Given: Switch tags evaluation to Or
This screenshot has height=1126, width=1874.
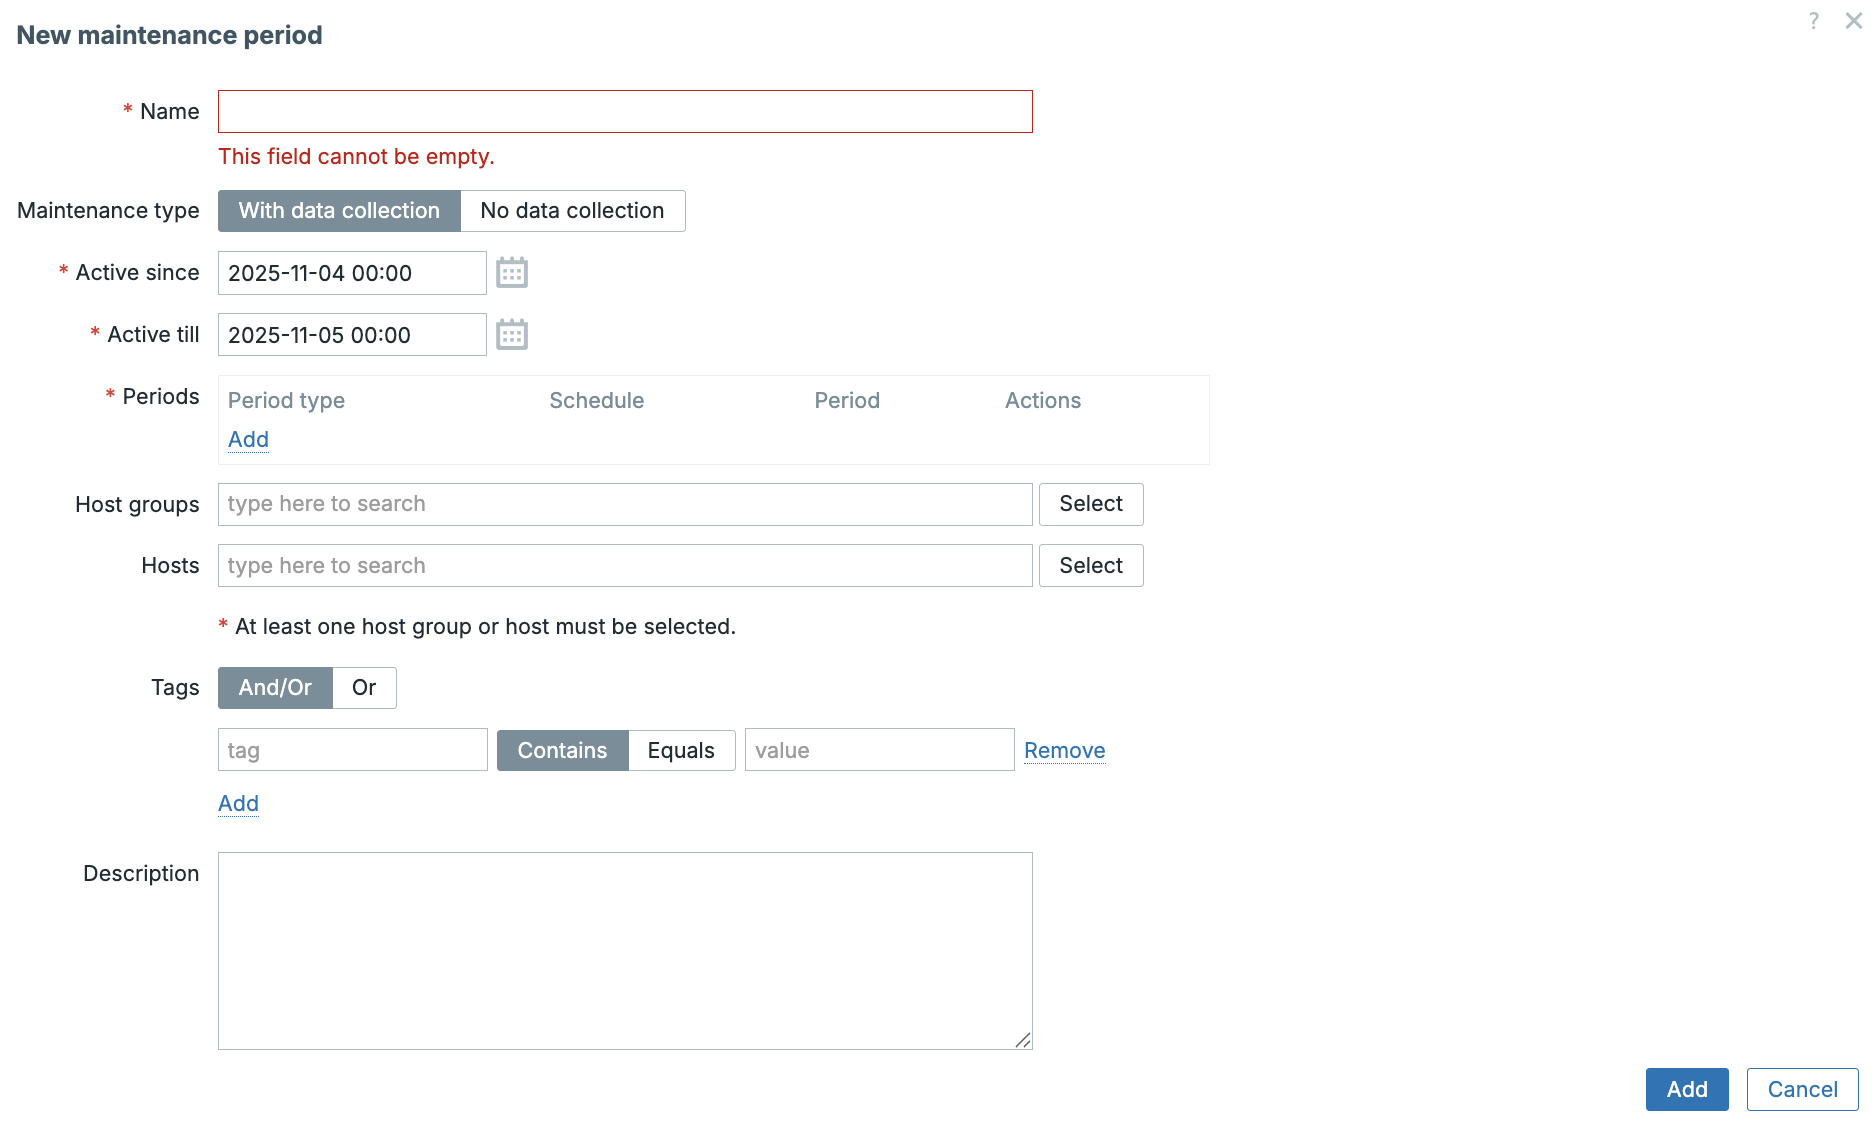Looking at the screenshot, I should pyautogui.click(x=364, y=688).
